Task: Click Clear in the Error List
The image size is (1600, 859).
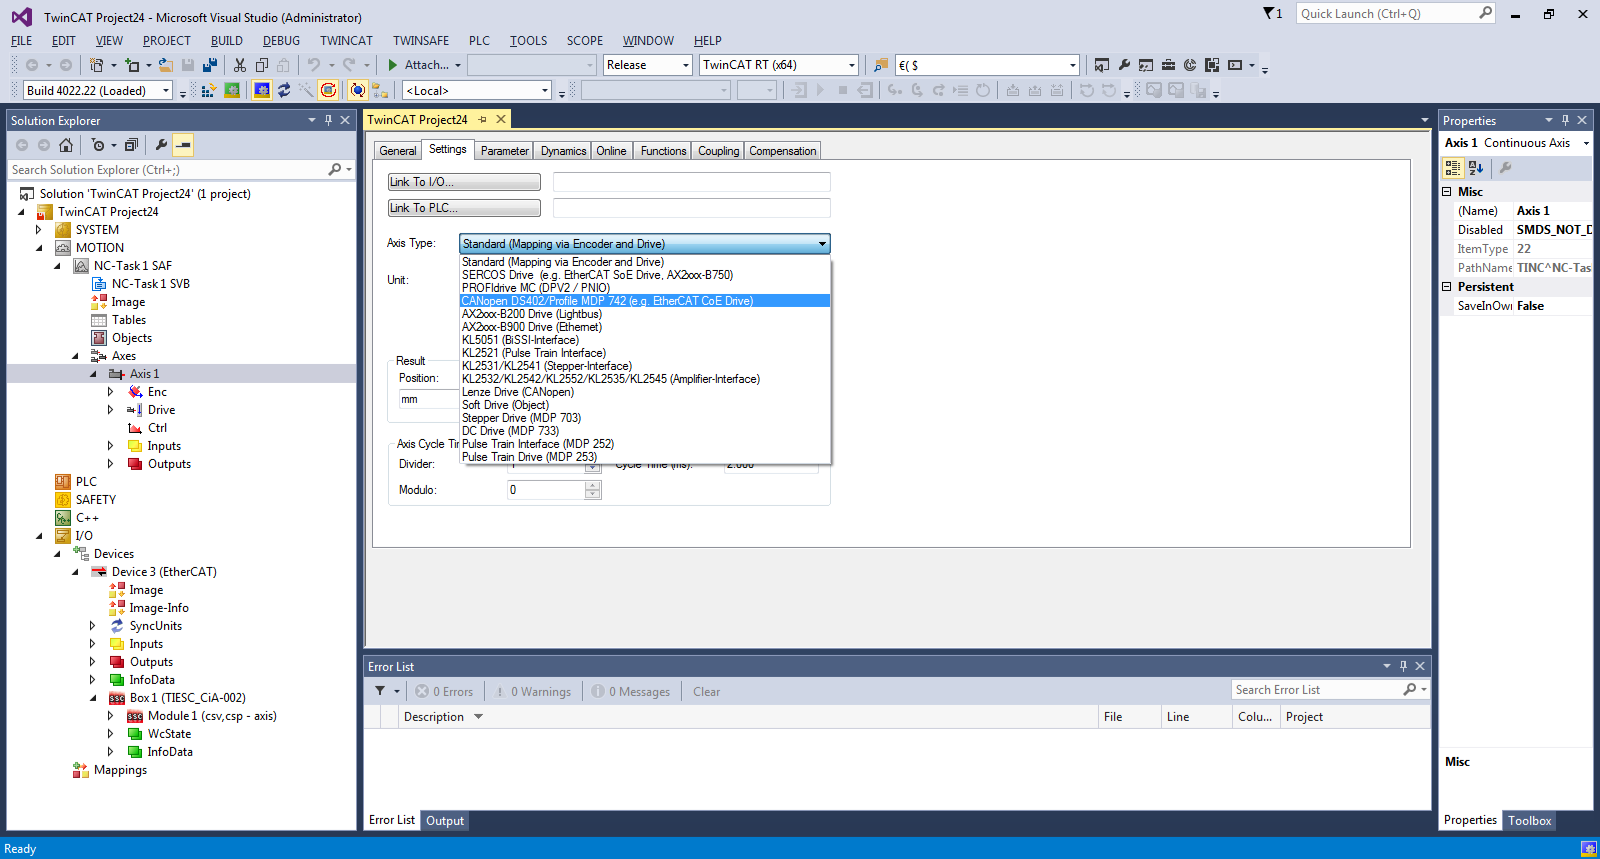Action: (x=707, y=691)
